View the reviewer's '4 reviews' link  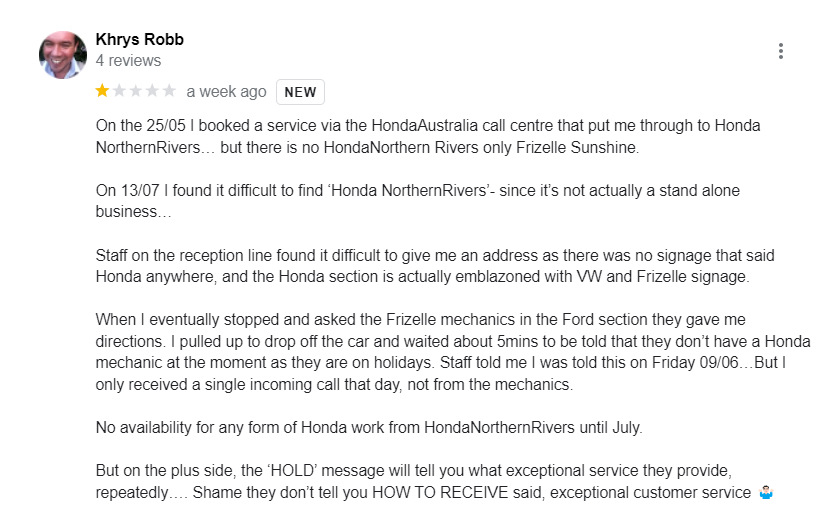pyautogui.click(x=128, y=61)
